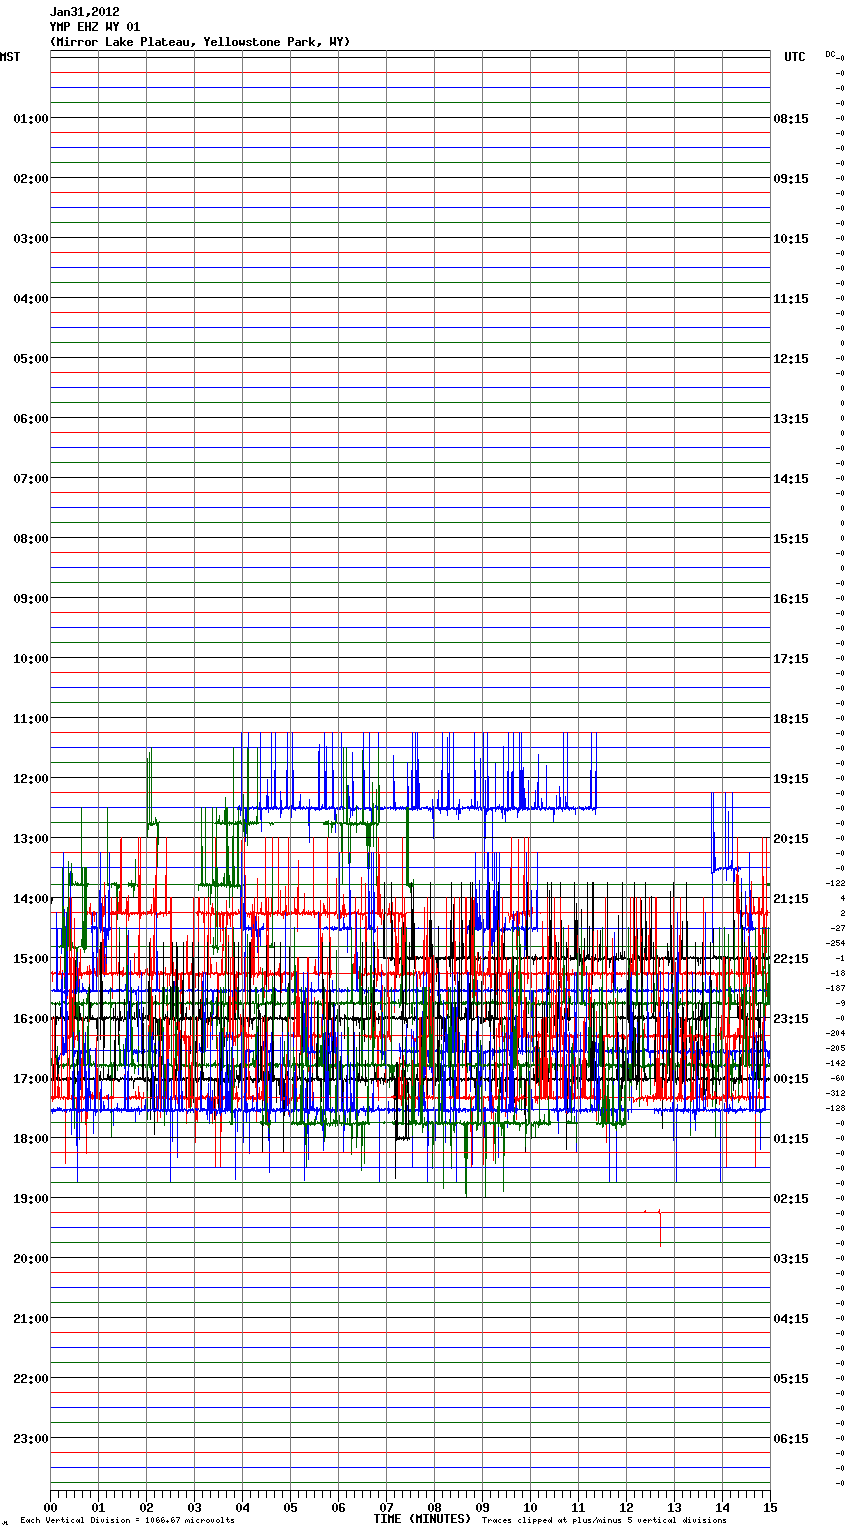Viewport: 850px width, 1534px height.
Task: Click the "Each Vertical Division = 1066.67 microvolts" note
Action: coord(127,1521)
